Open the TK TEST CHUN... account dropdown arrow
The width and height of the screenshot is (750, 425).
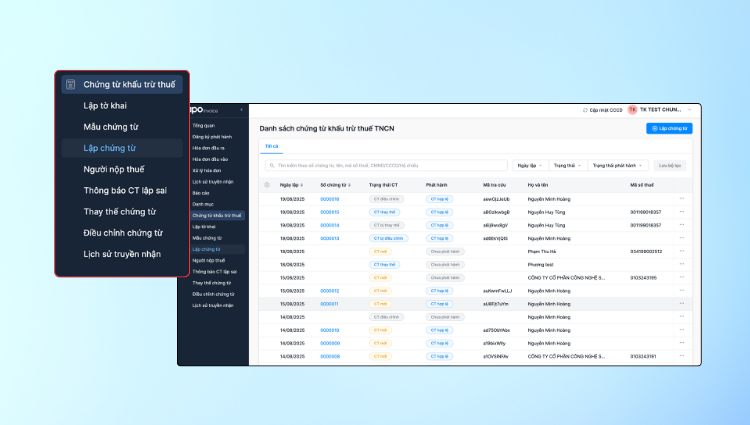[689, 110]
